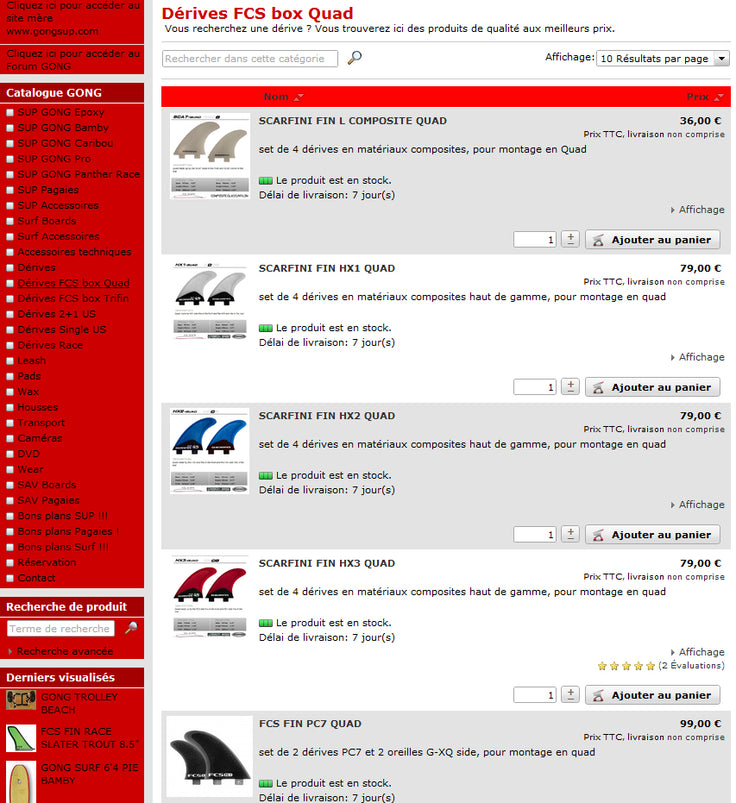736x803 pixels.
Task: Open Wax category
Action: 28,391
